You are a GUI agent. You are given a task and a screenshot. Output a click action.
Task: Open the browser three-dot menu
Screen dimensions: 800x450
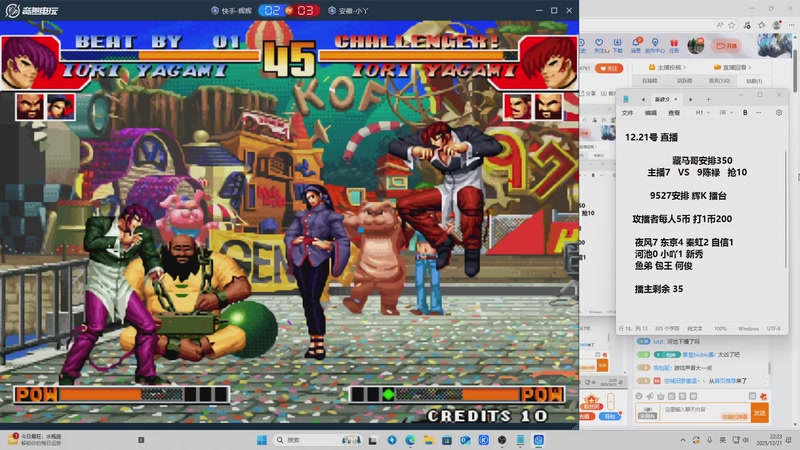click(791, 24)
